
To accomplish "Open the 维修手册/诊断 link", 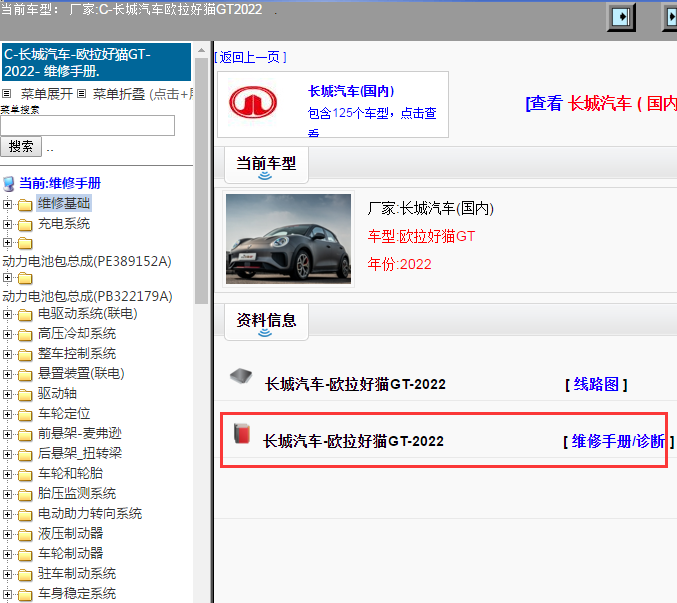I will [618, 441].
